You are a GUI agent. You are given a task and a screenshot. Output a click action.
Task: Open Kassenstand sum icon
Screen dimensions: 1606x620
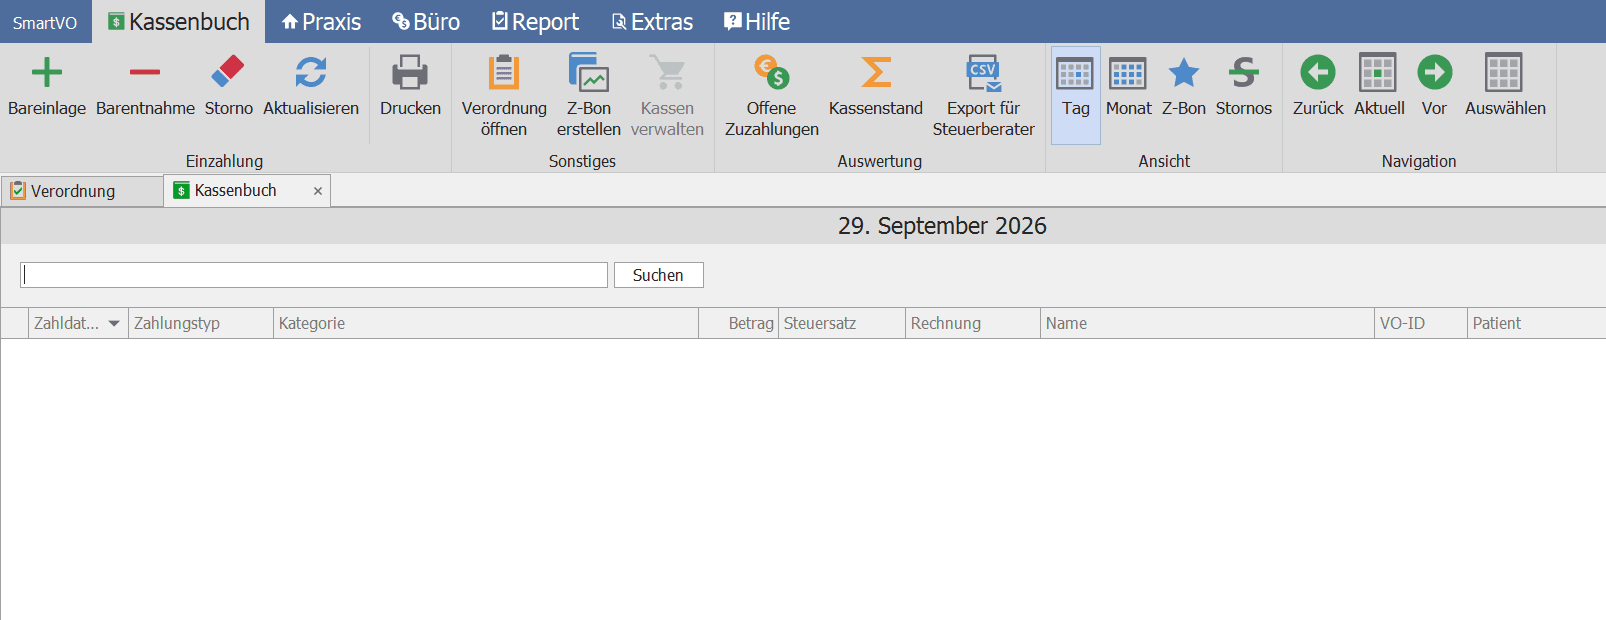(876, 72)
